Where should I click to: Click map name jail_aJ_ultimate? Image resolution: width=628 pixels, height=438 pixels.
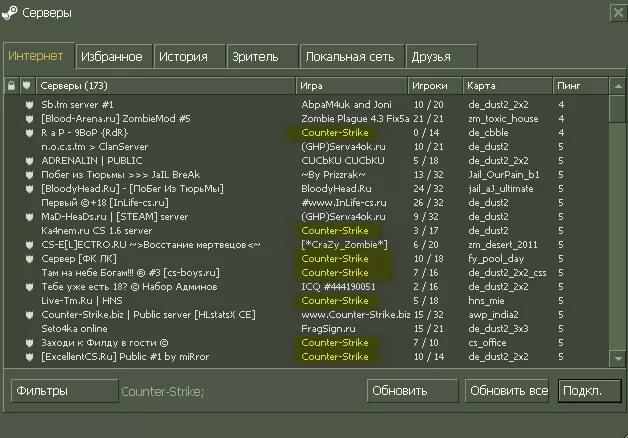(501, 189)
